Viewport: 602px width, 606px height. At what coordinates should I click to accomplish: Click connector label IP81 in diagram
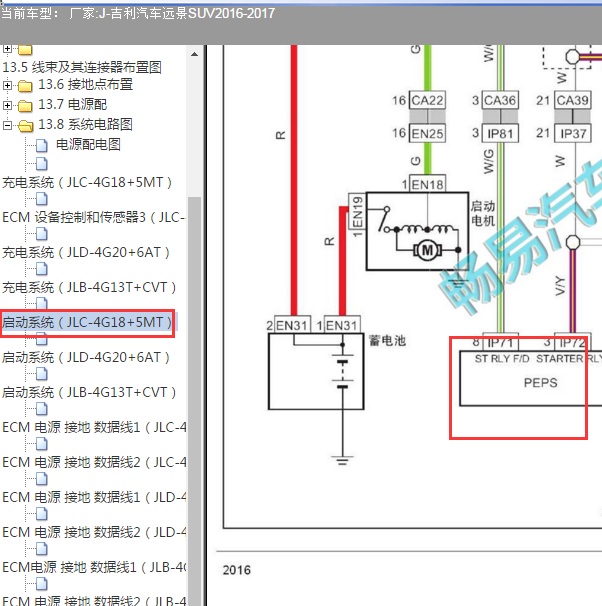click(500, 134)
